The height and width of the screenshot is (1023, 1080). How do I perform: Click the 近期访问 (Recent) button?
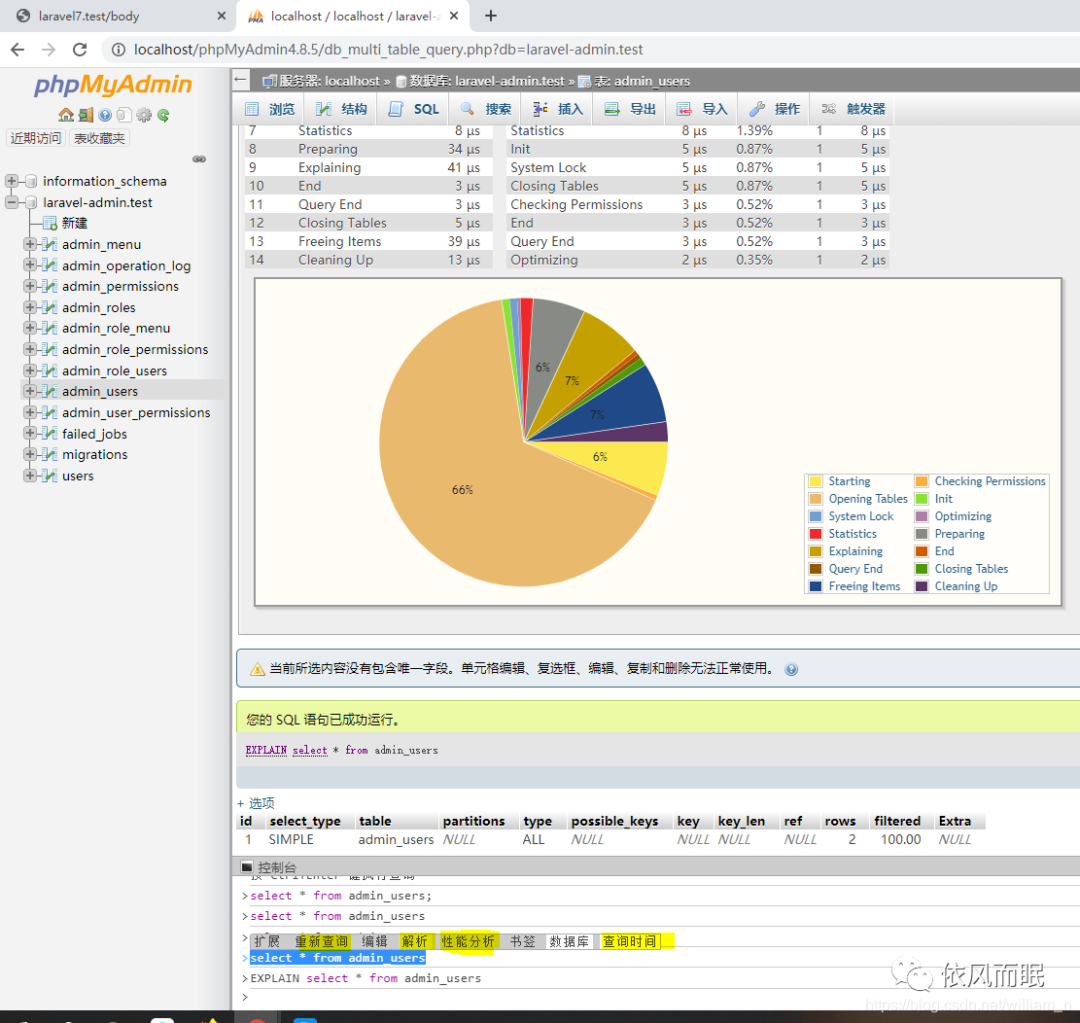click(36, 138)
